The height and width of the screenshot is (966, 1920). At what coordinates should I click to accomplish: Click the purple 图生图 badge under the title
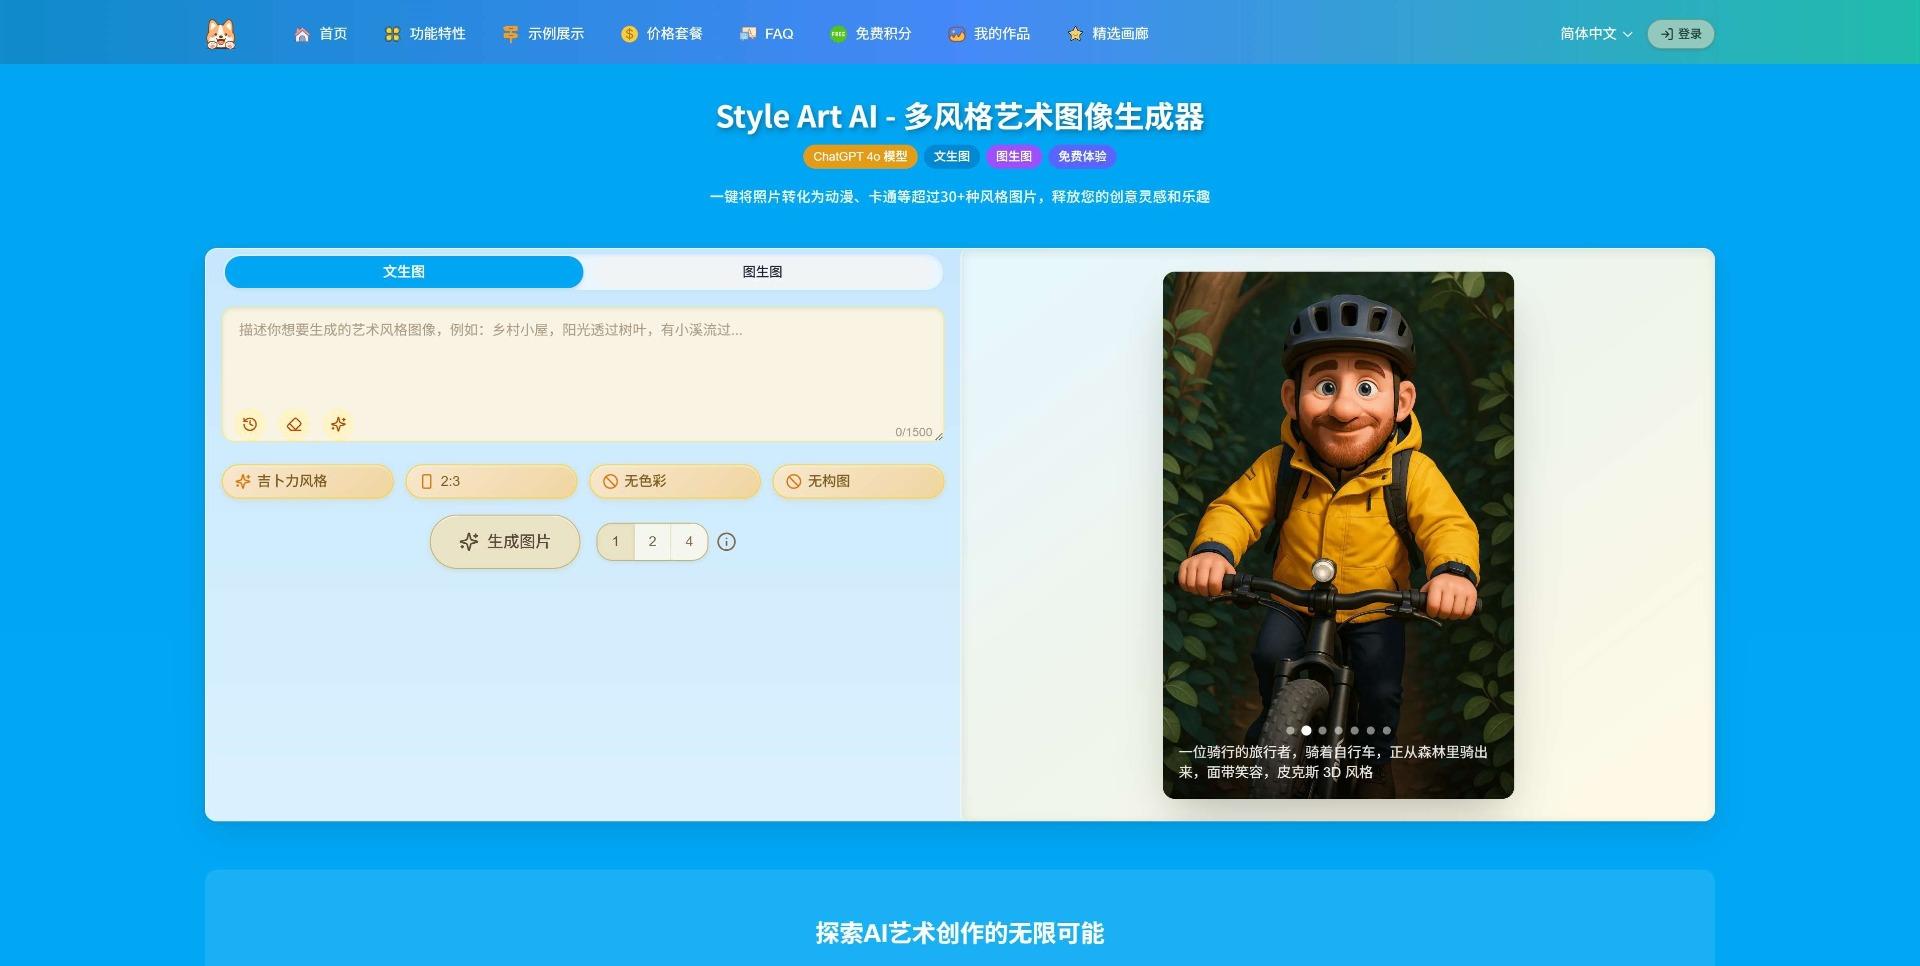click(x=1014, y=157)
